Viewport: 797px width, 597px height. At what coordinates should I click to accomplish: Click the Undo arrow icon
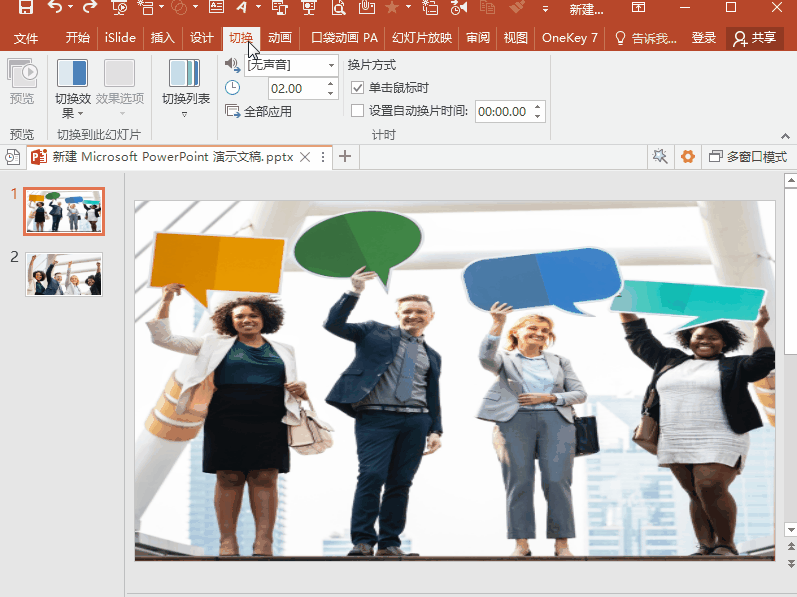55,7
